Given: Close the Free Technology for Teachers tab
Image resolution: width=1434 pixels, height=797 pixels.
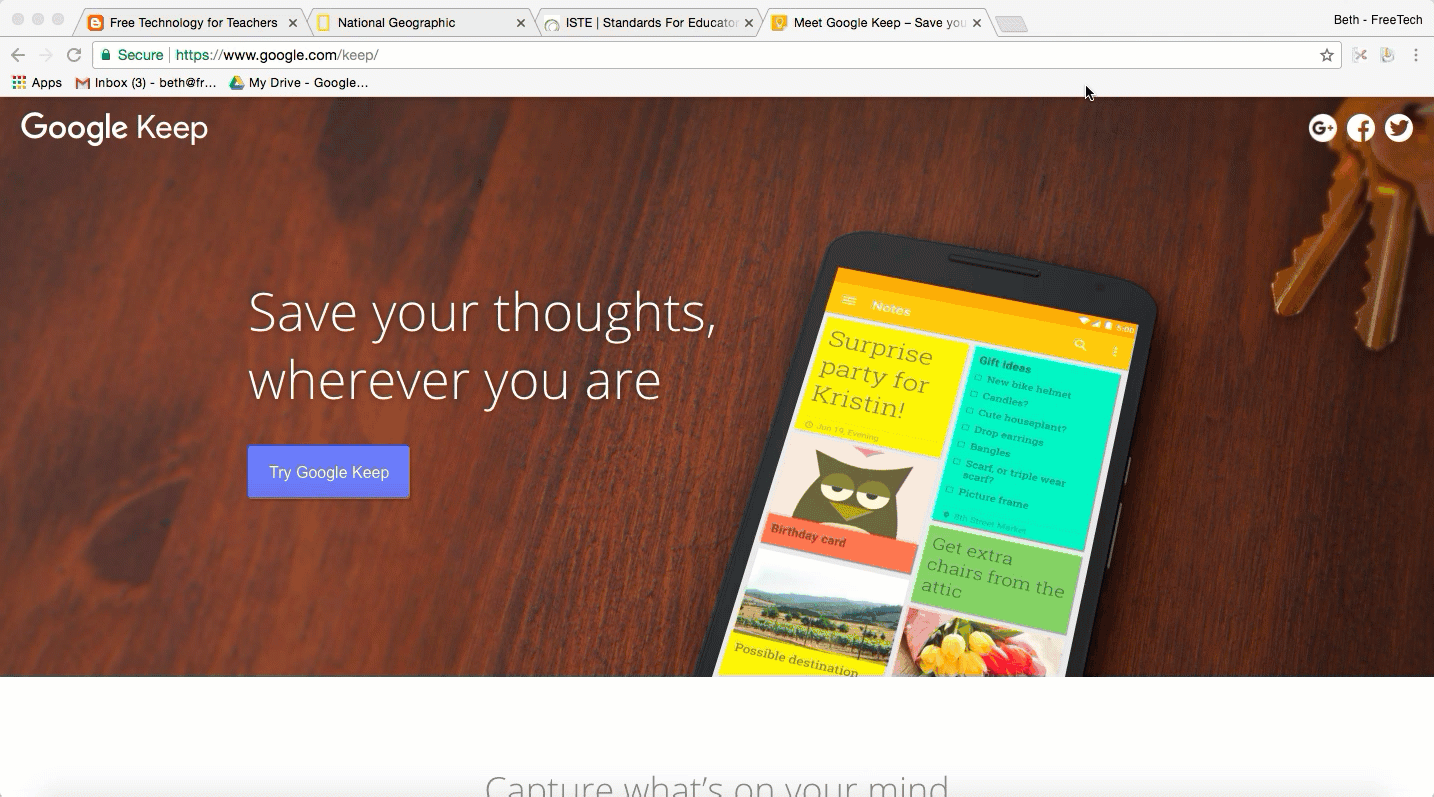Looking at the screenshot, I should pos(293,23).
